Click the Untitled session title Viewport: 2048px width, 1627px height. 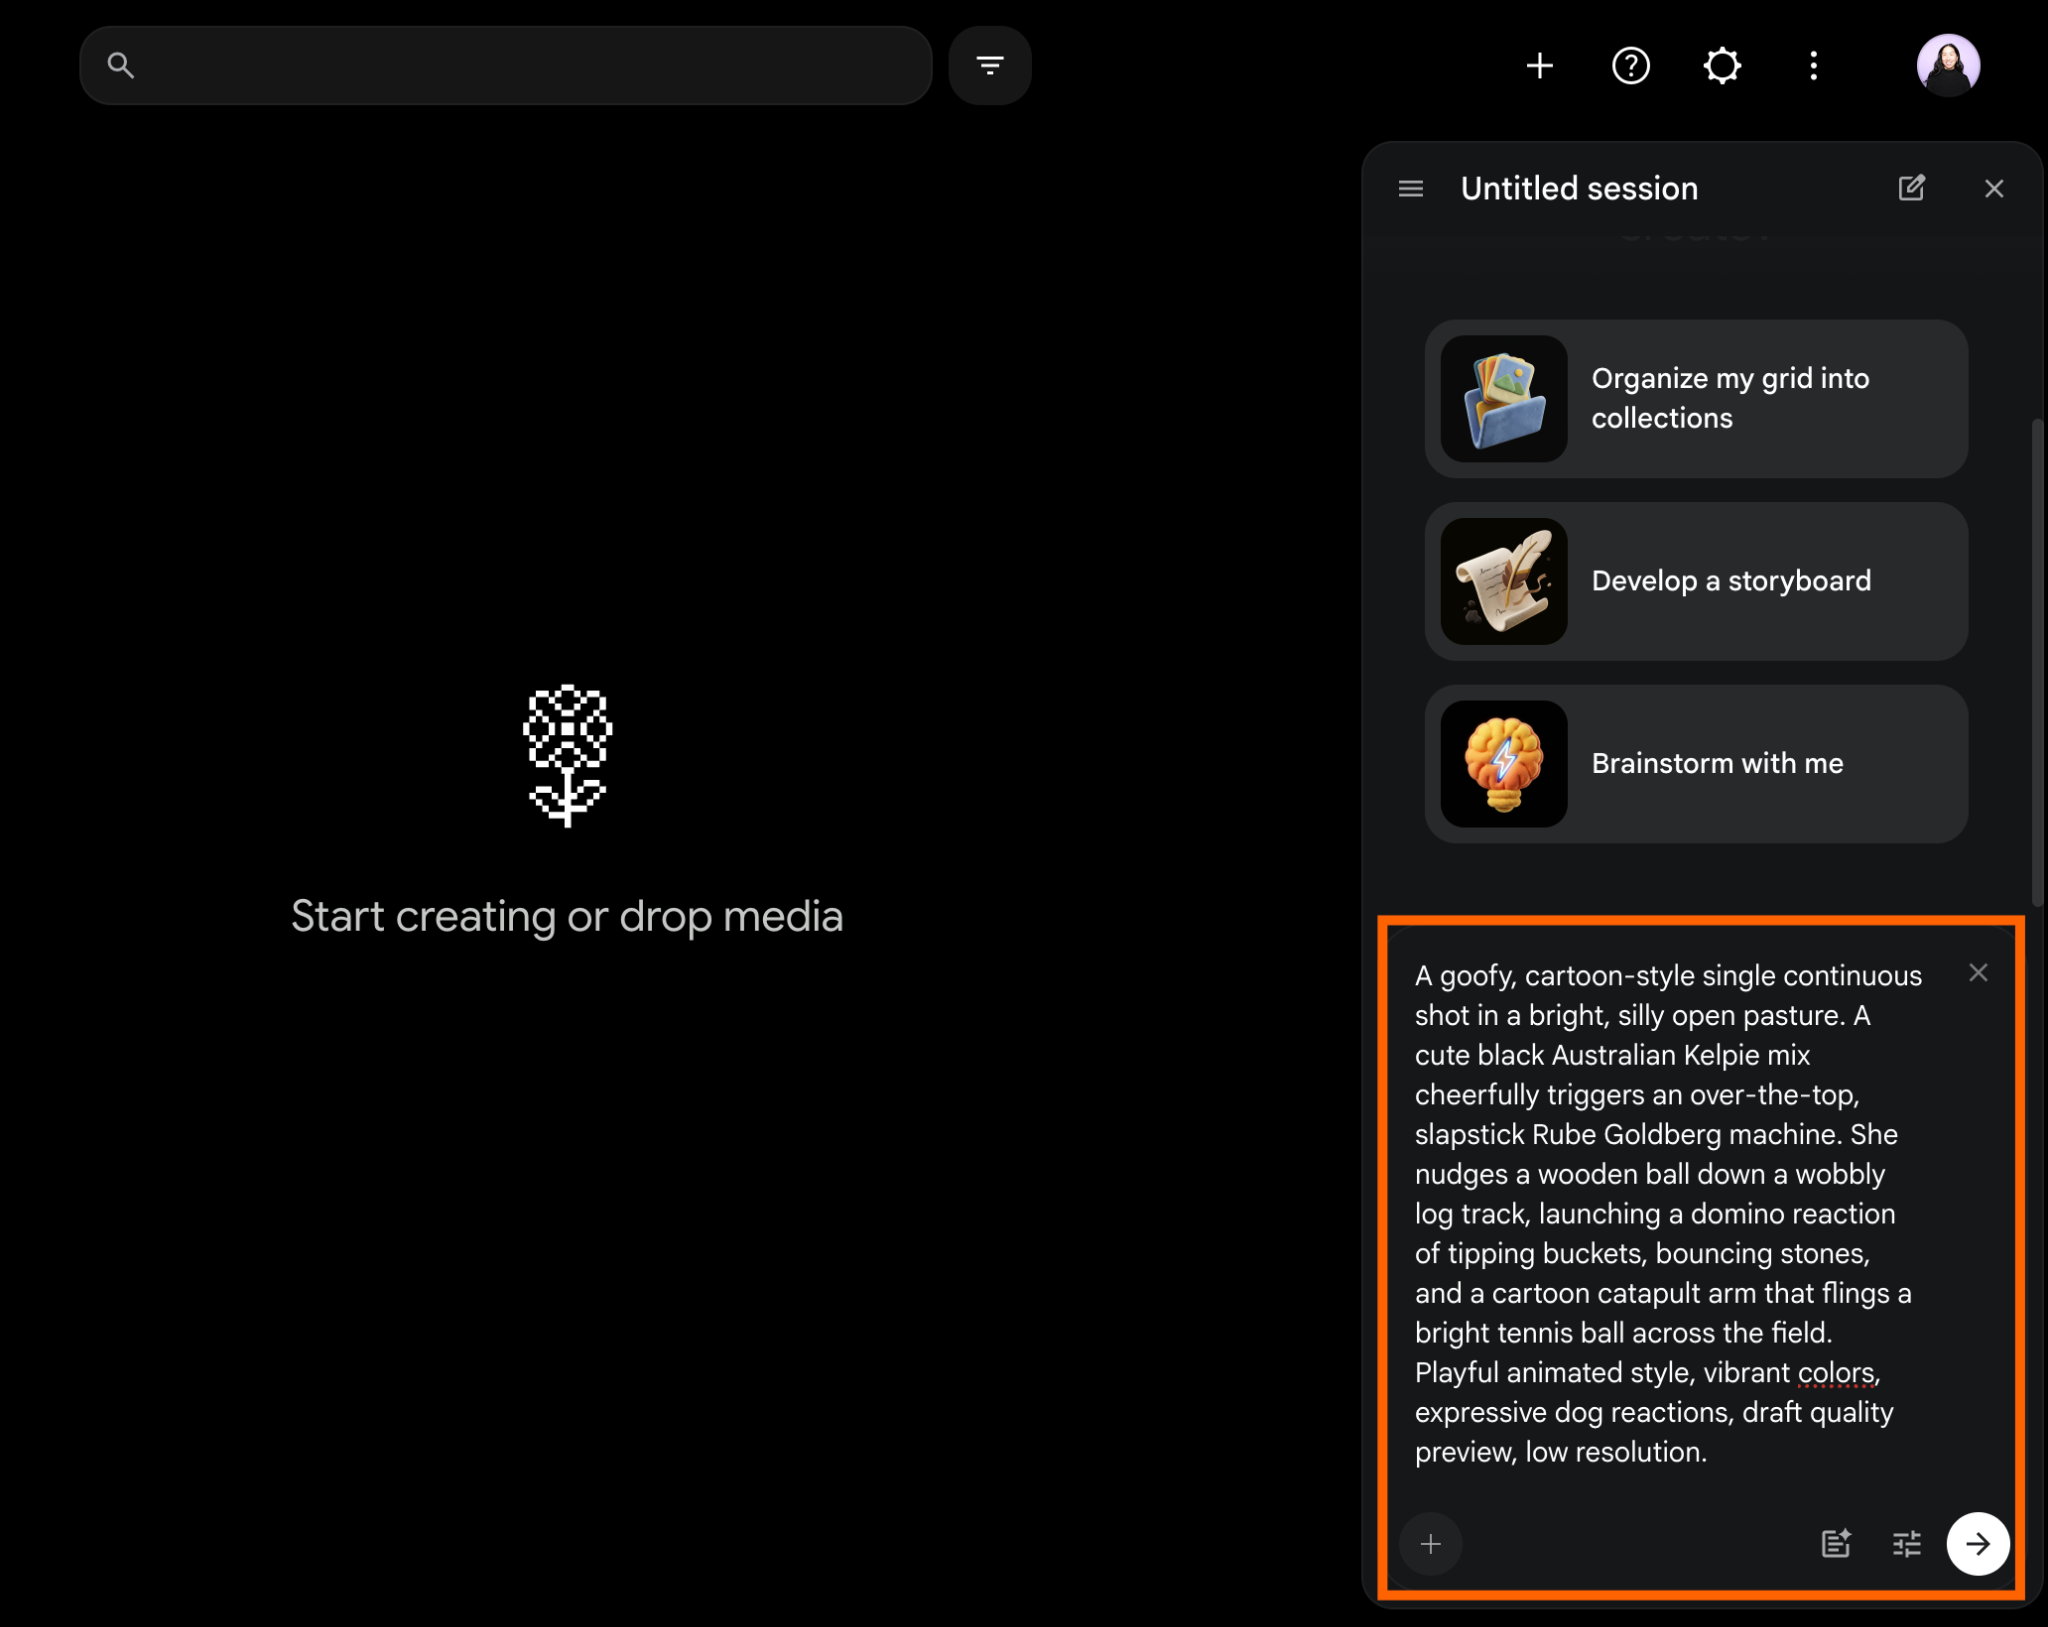(1579, 189)
